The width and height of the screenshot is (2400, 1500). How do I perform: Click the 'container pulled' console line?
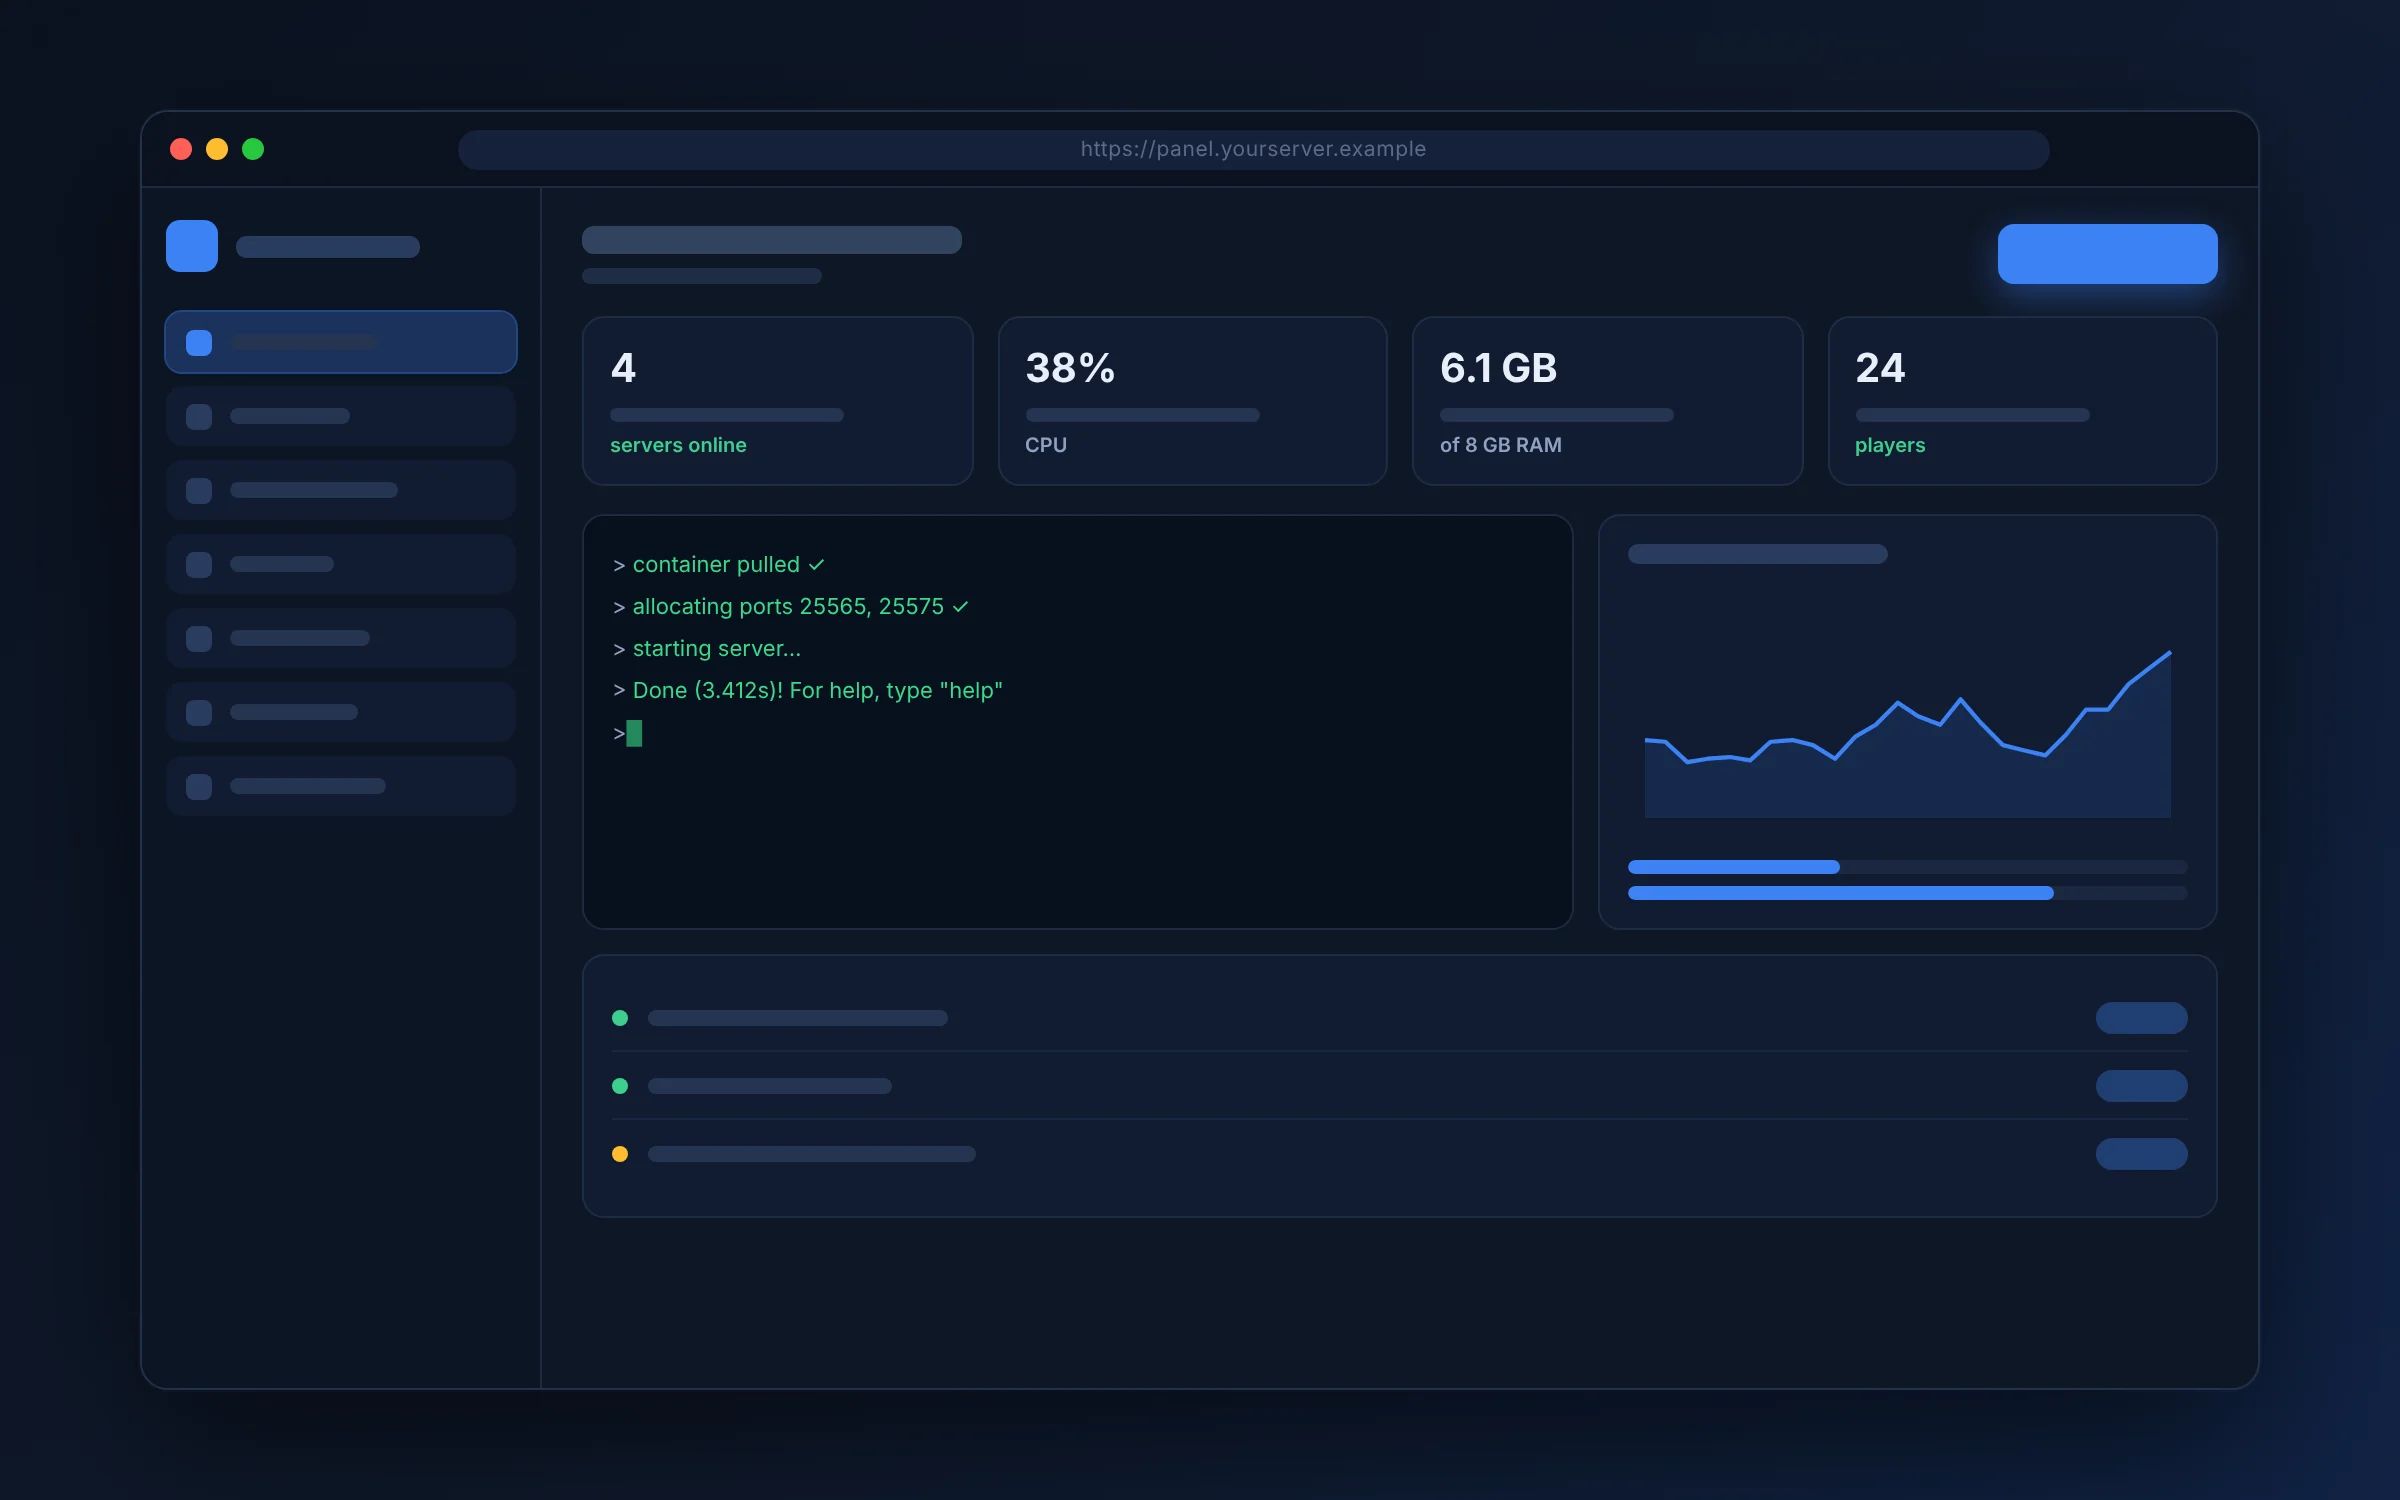[x=719, y=565]
